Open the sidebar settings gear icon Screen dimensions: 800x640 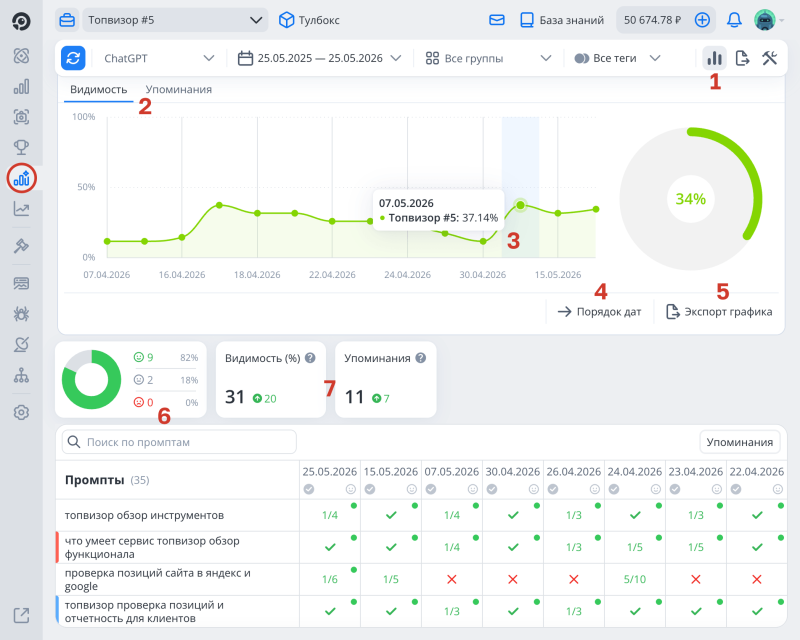coord(21,412)
